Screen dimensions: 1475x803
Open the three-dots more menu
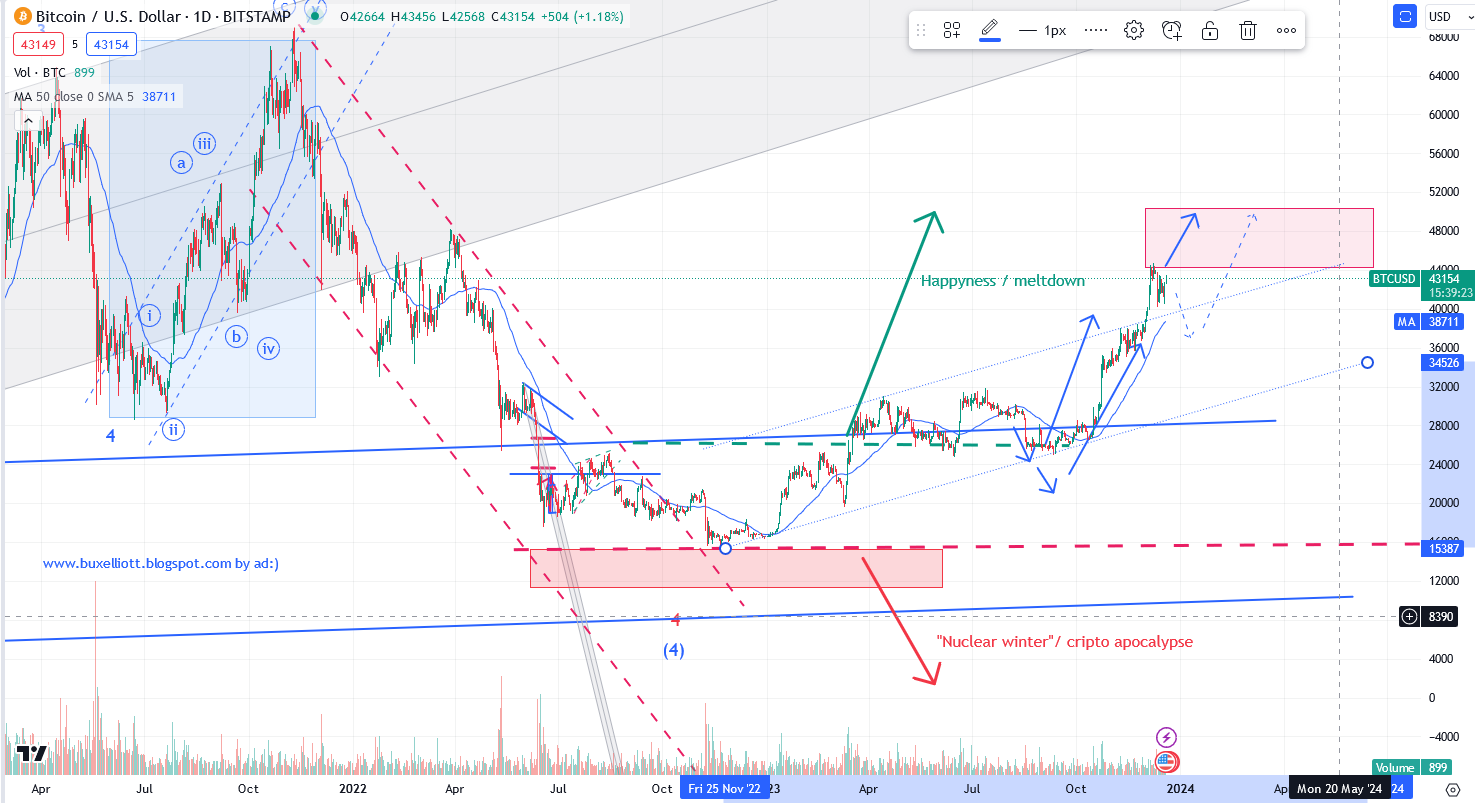coord(1286,30)
